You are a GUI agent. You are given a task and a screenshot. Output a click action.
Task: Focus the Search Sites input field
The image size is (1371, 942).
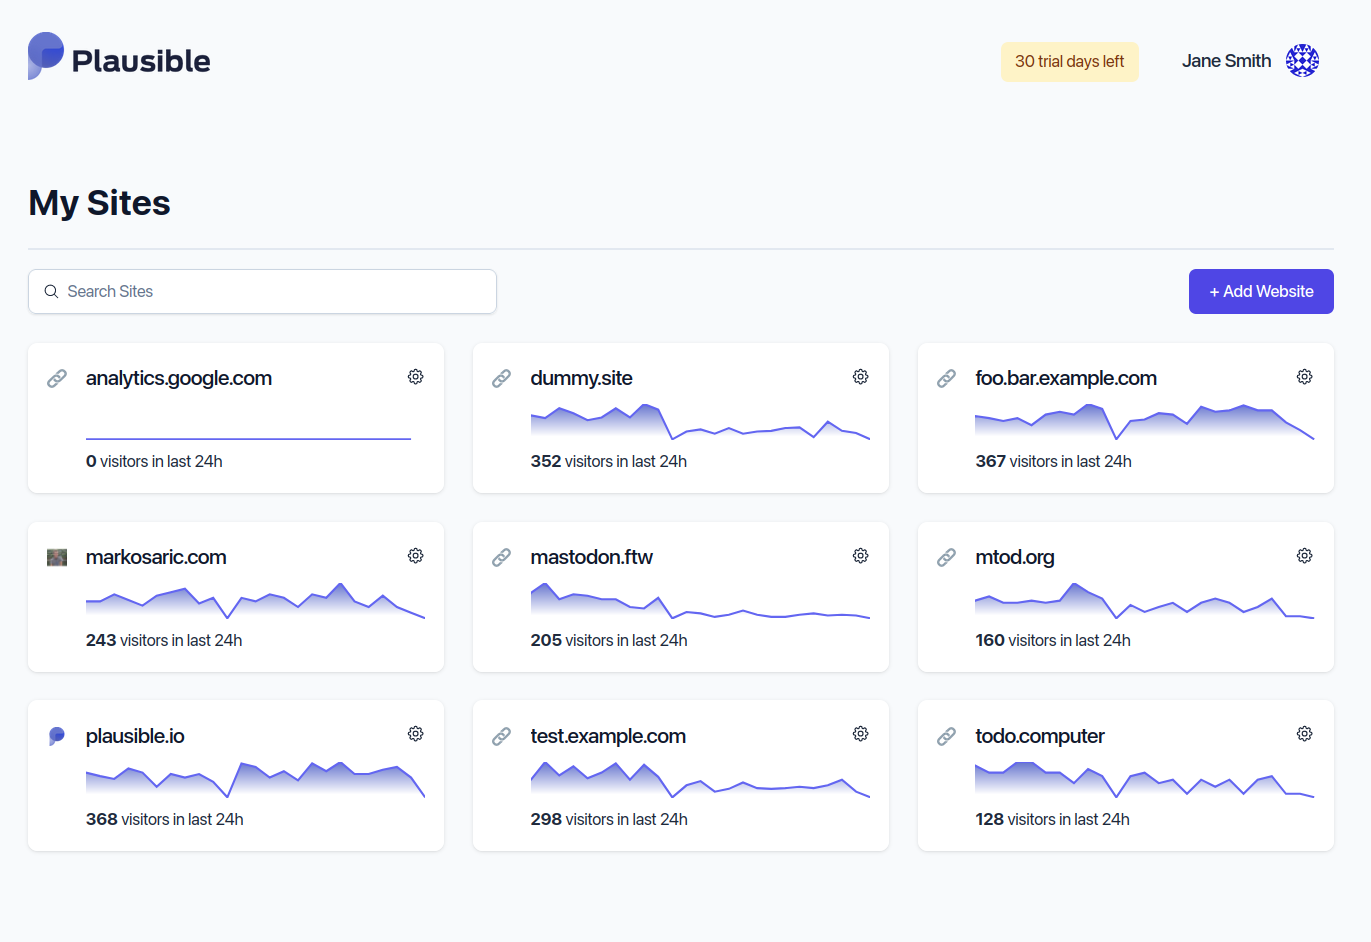262,291
